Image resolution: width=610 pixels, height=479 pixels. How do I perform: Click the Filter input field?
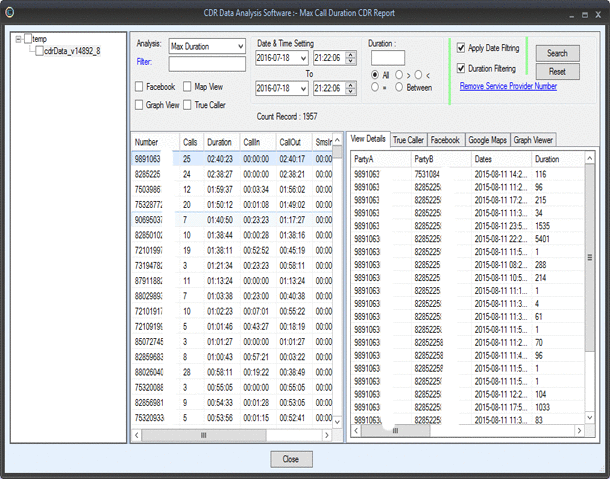coord(207,64)
